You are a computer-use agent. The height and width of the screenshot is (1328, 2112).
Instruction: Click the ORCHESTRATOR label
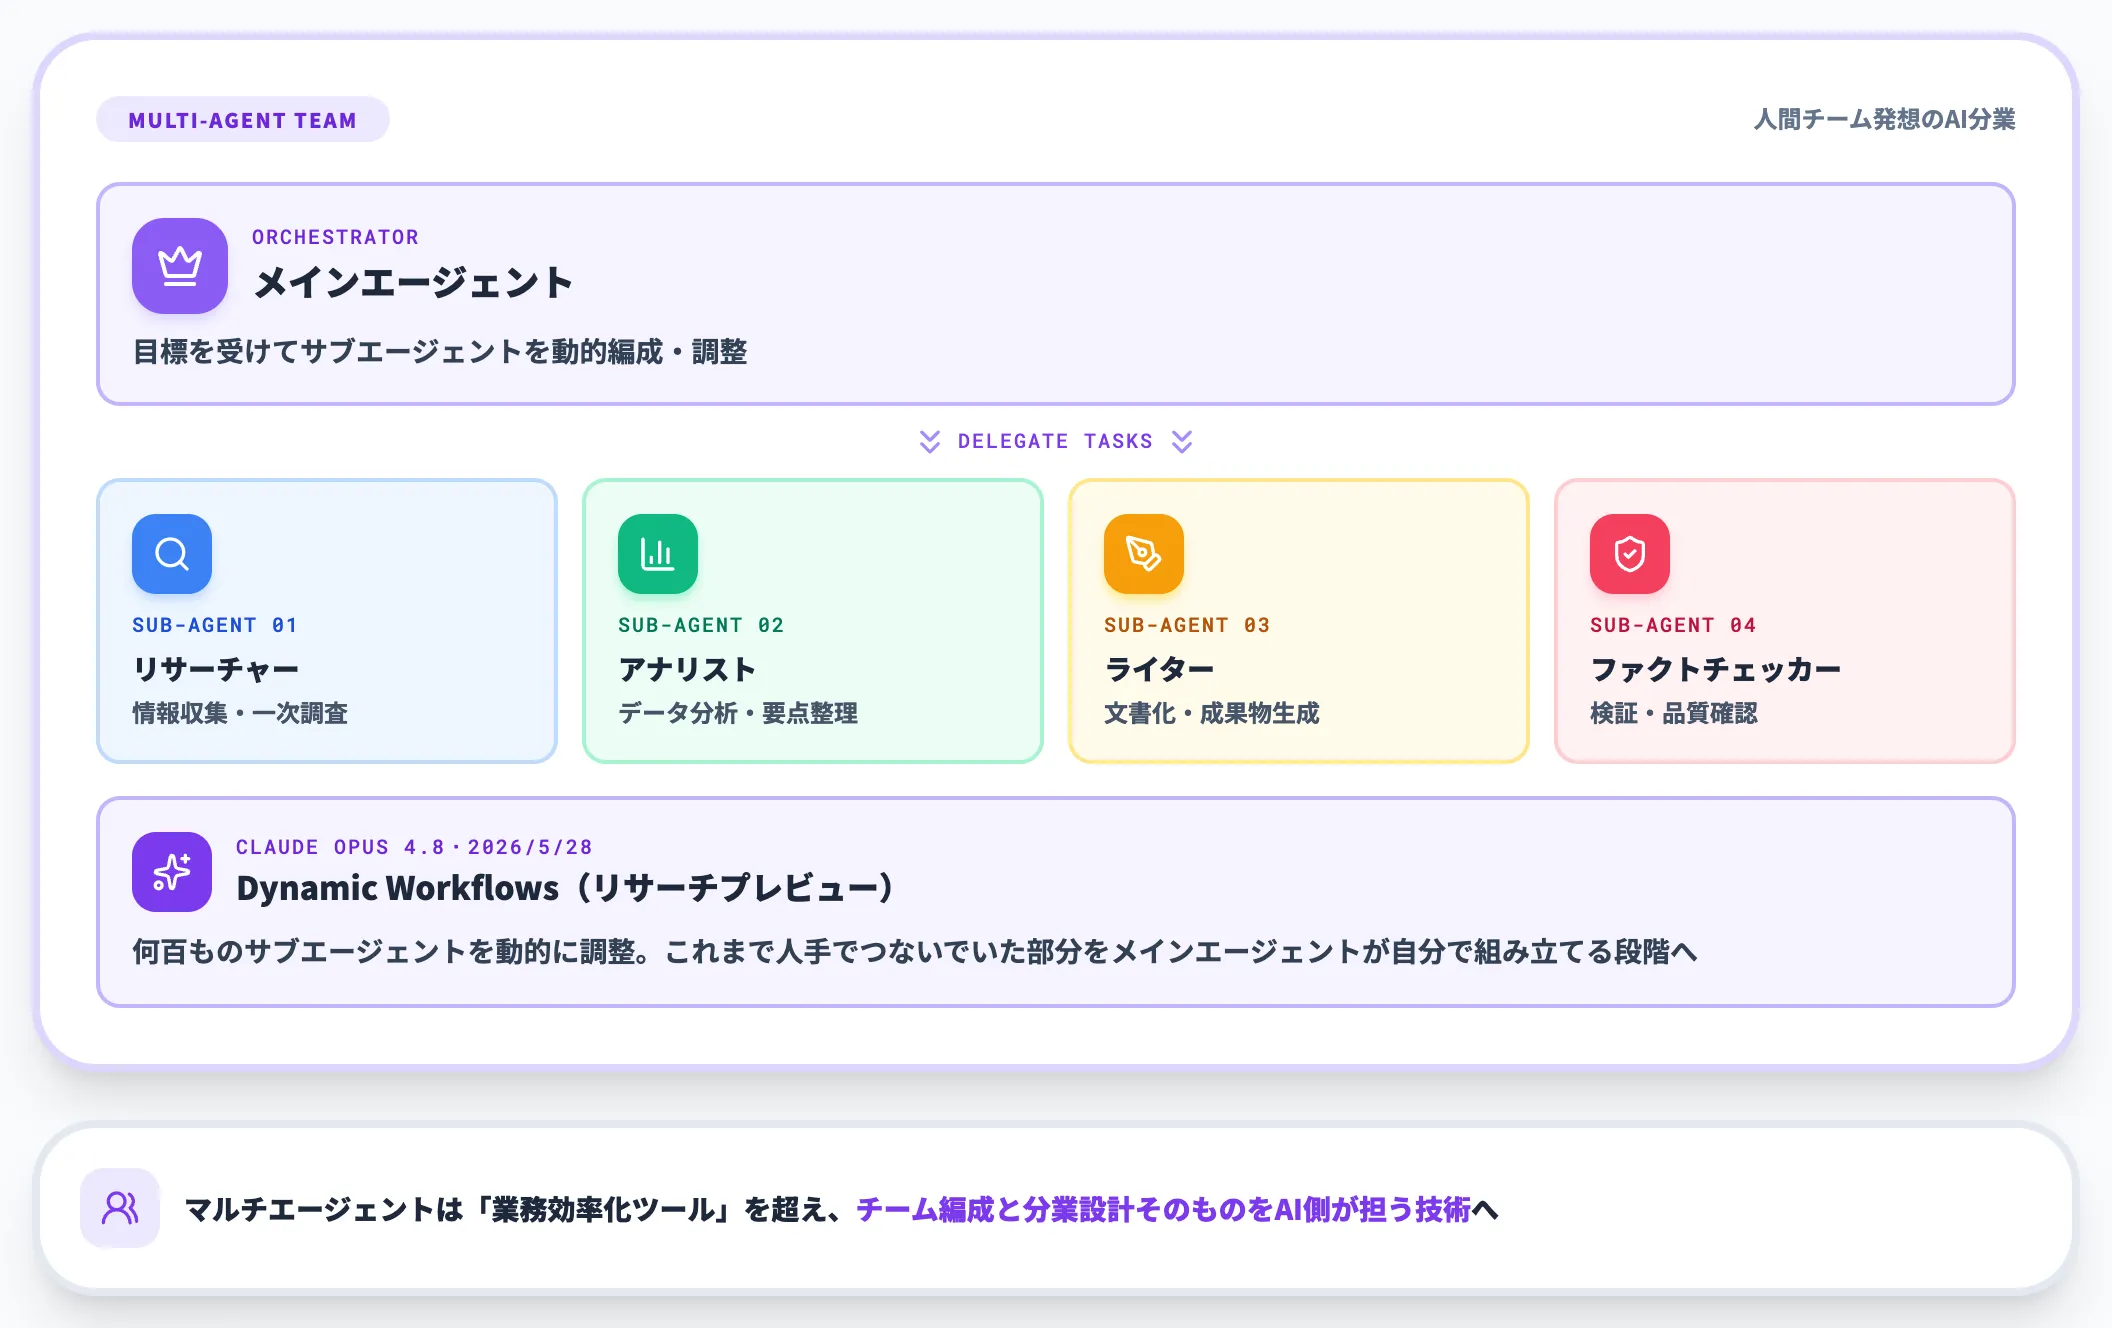click(336, 237)
